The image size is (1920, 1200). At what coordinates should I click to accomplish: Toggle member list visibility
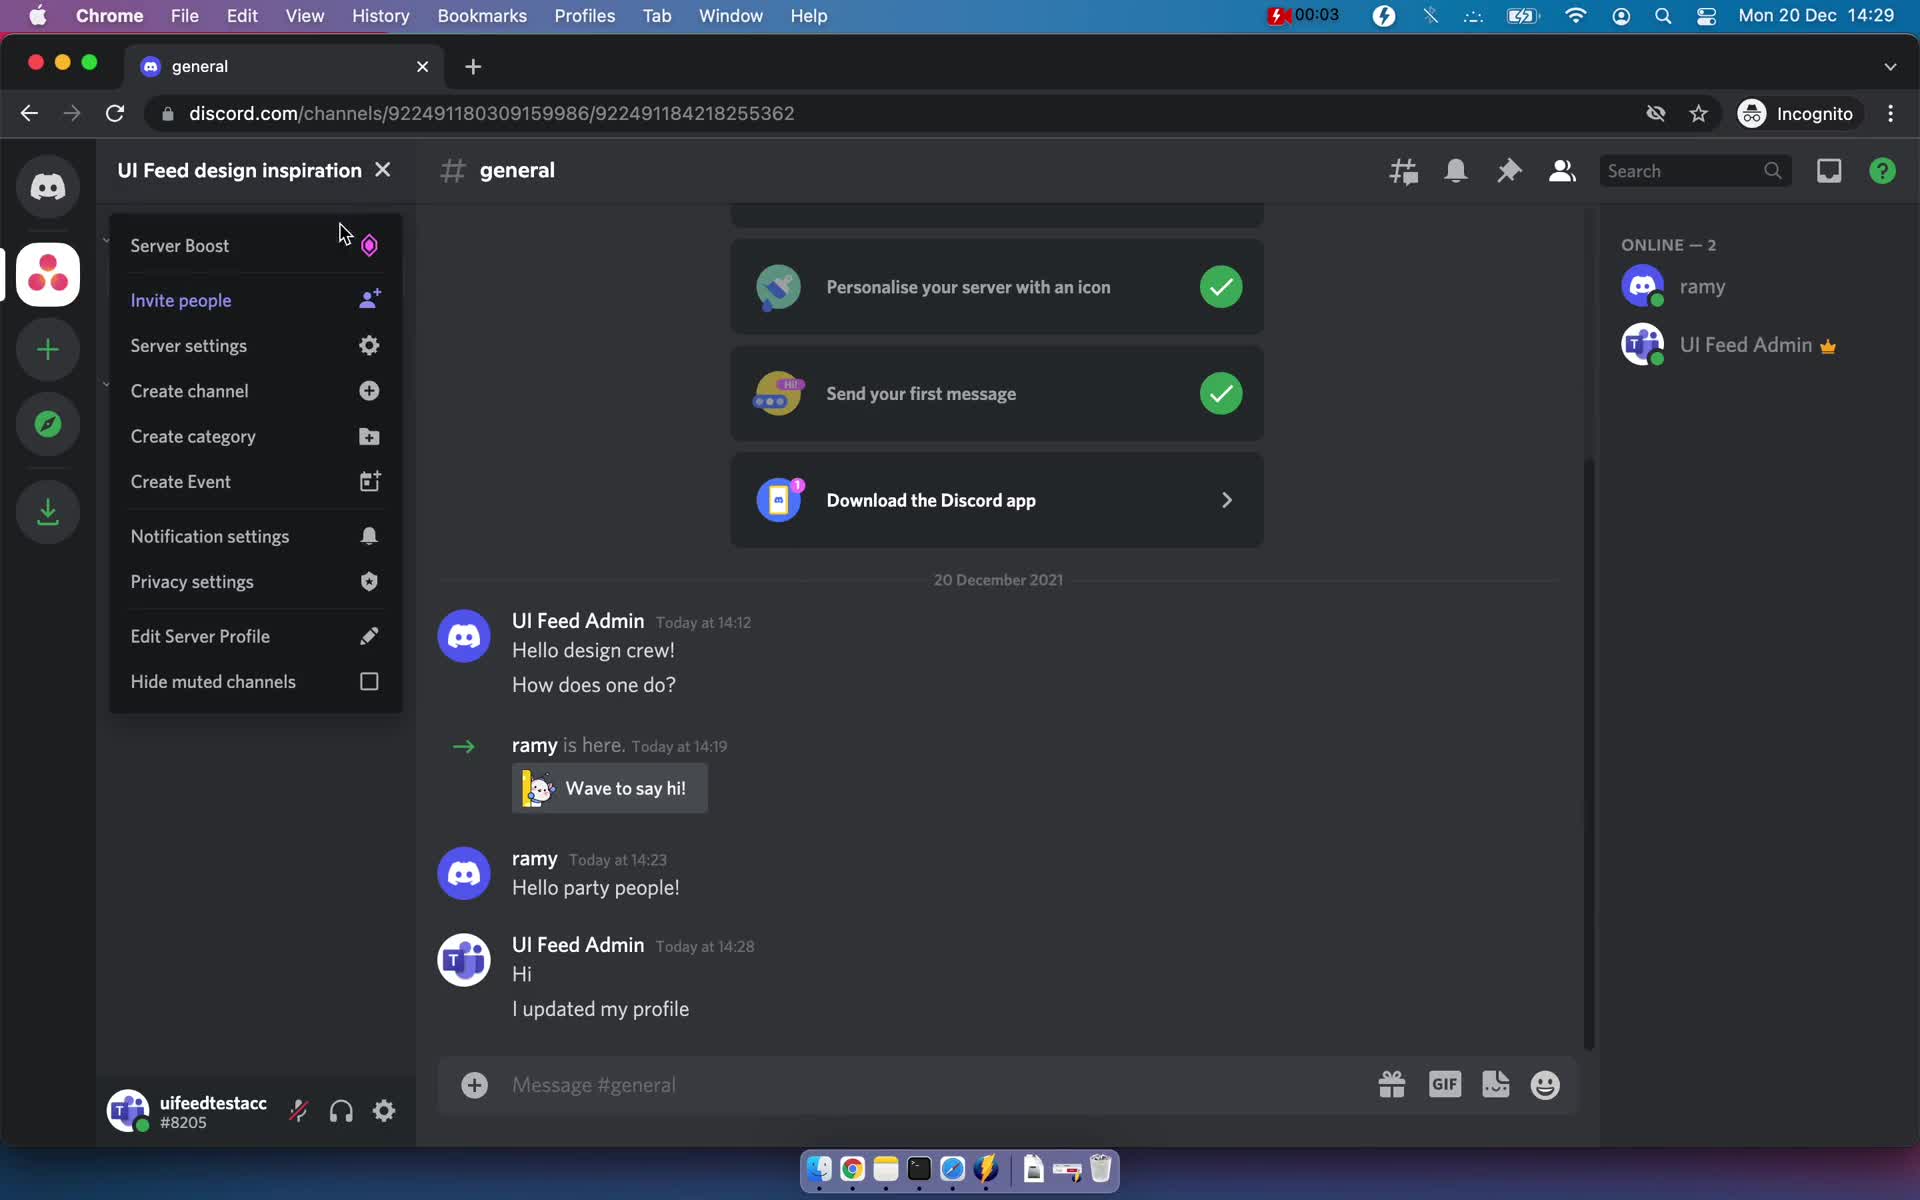point(1562,171)
